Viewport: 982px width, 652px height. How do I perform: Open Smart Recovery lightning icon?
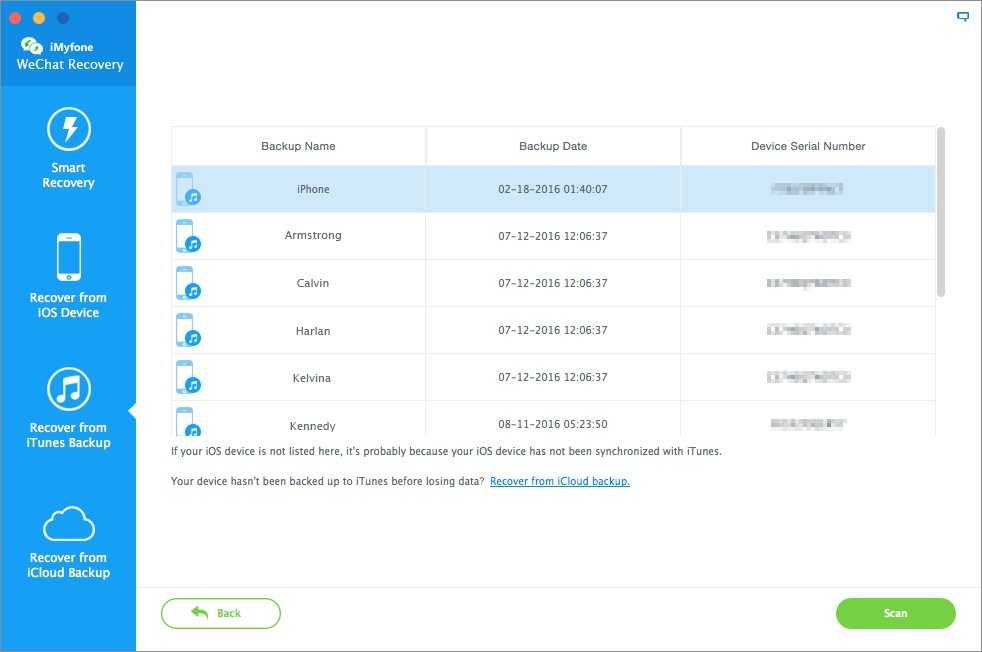68,129
